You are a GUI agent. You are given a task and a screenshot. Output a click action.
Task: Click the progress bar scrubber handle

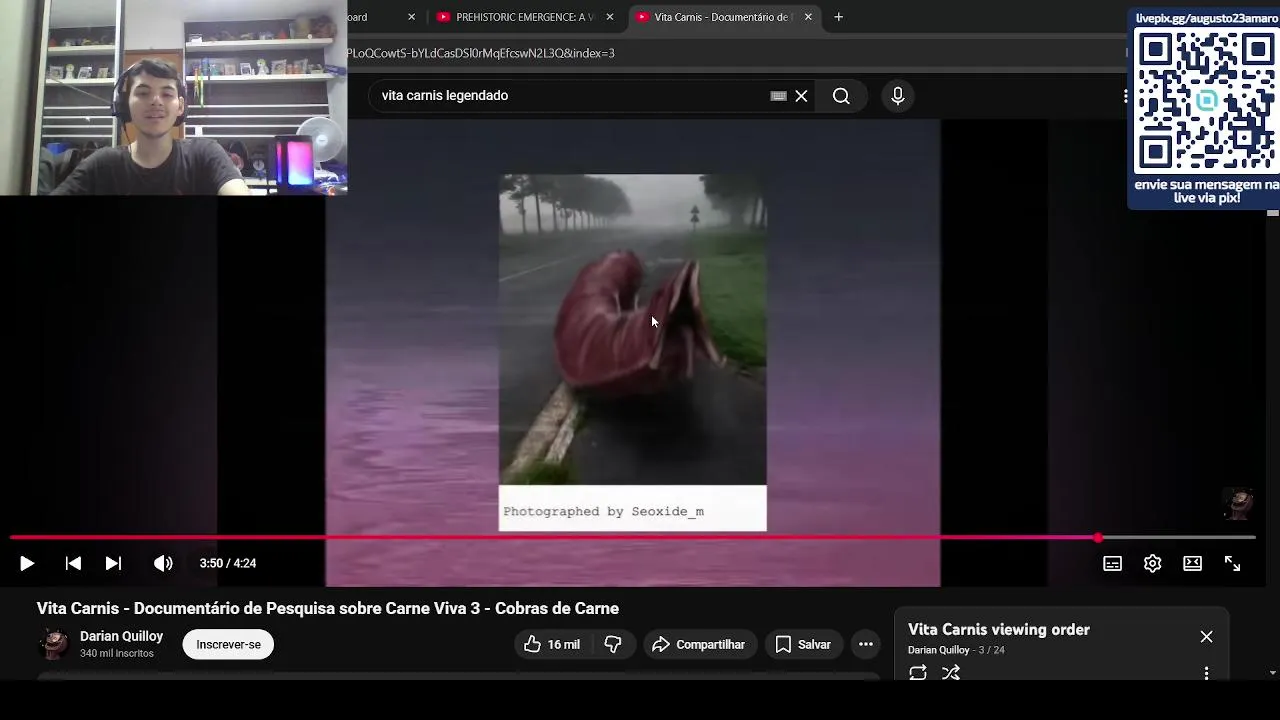point(1098,538)
